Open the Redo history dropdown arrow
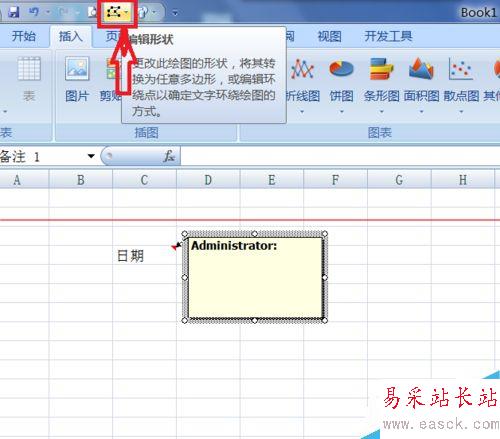Image resolution: width=500 pixels, height=439 pixels. (x=77, y=13)
